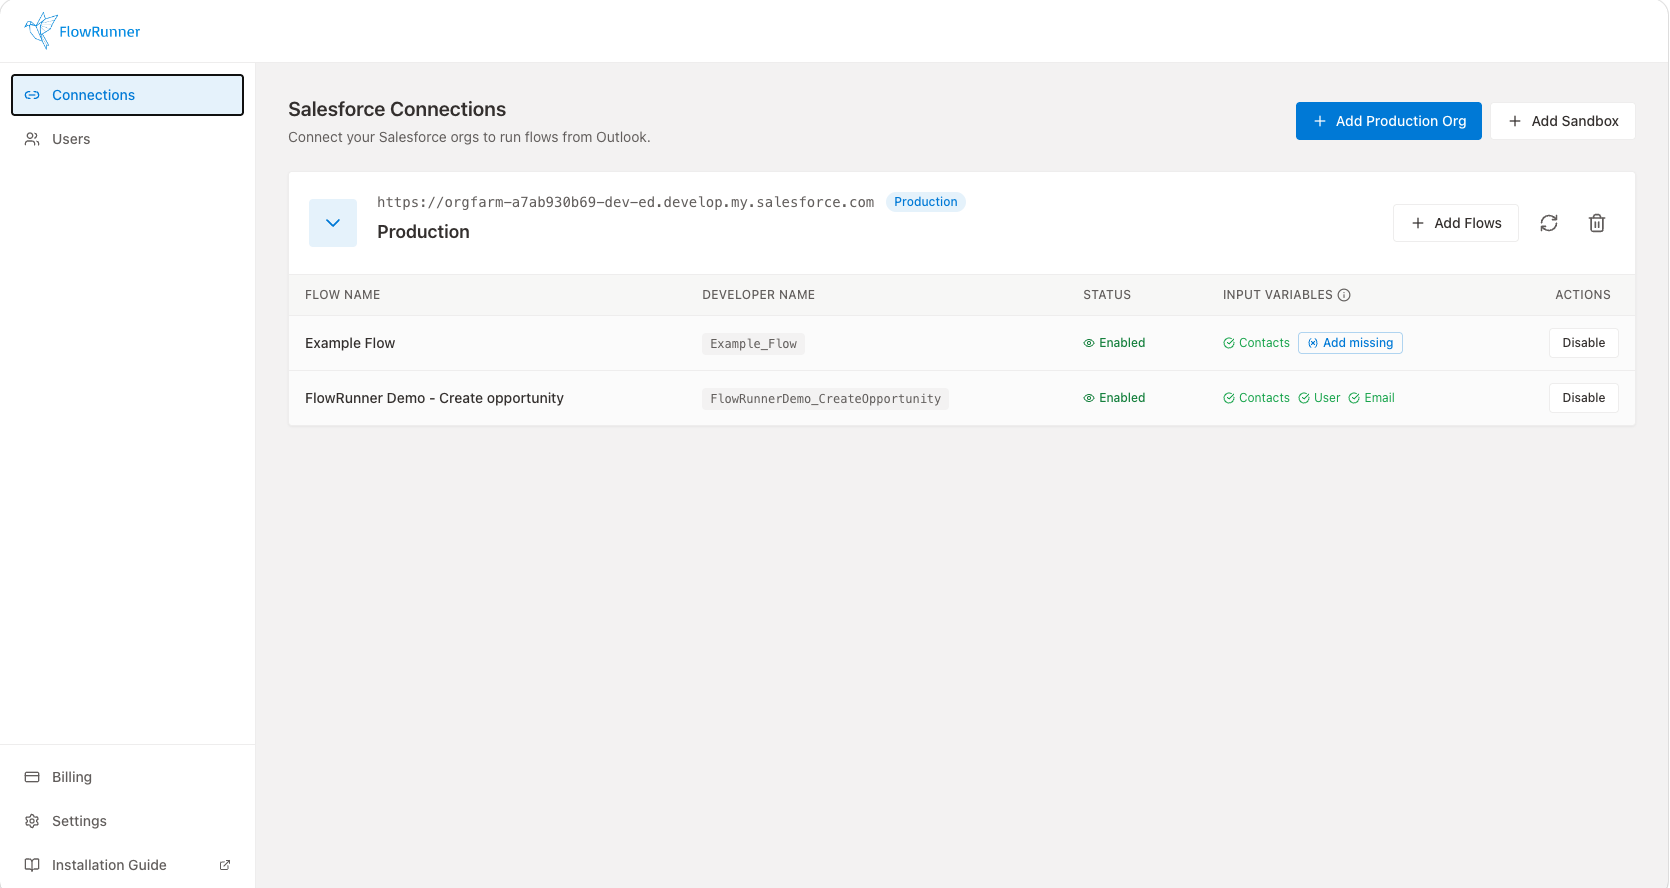Click the Add Production Org button
Screen dimensions: 1670x888
click(1388, 121)
